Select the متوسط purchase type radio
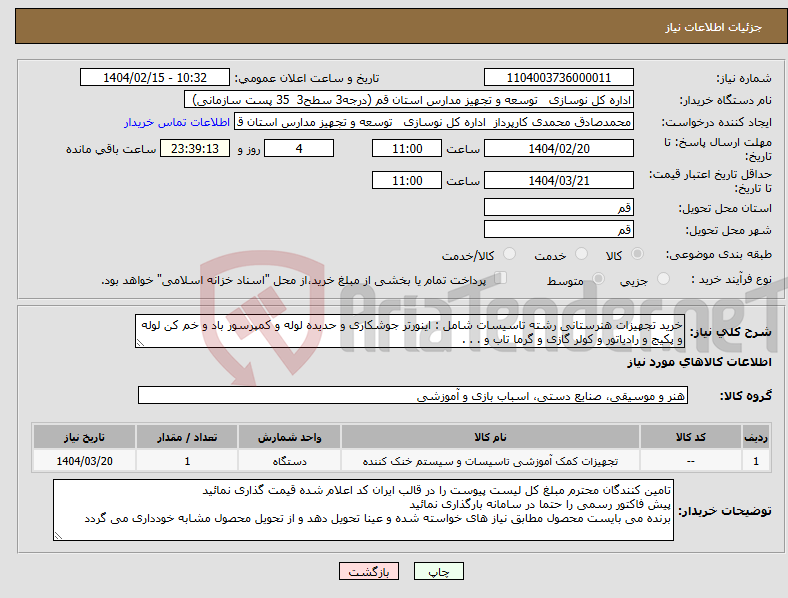This screenshot has width=788, height=598. tap(598, 279)
